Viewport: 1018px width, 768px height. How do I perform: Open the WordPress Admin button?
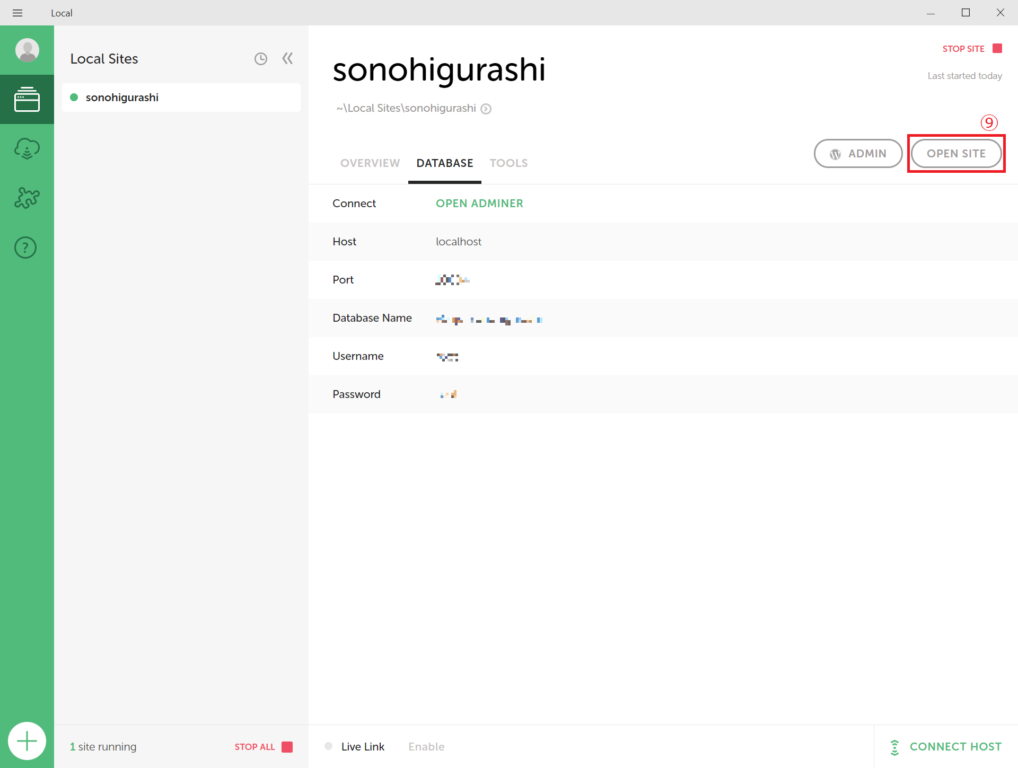(858, 153)
